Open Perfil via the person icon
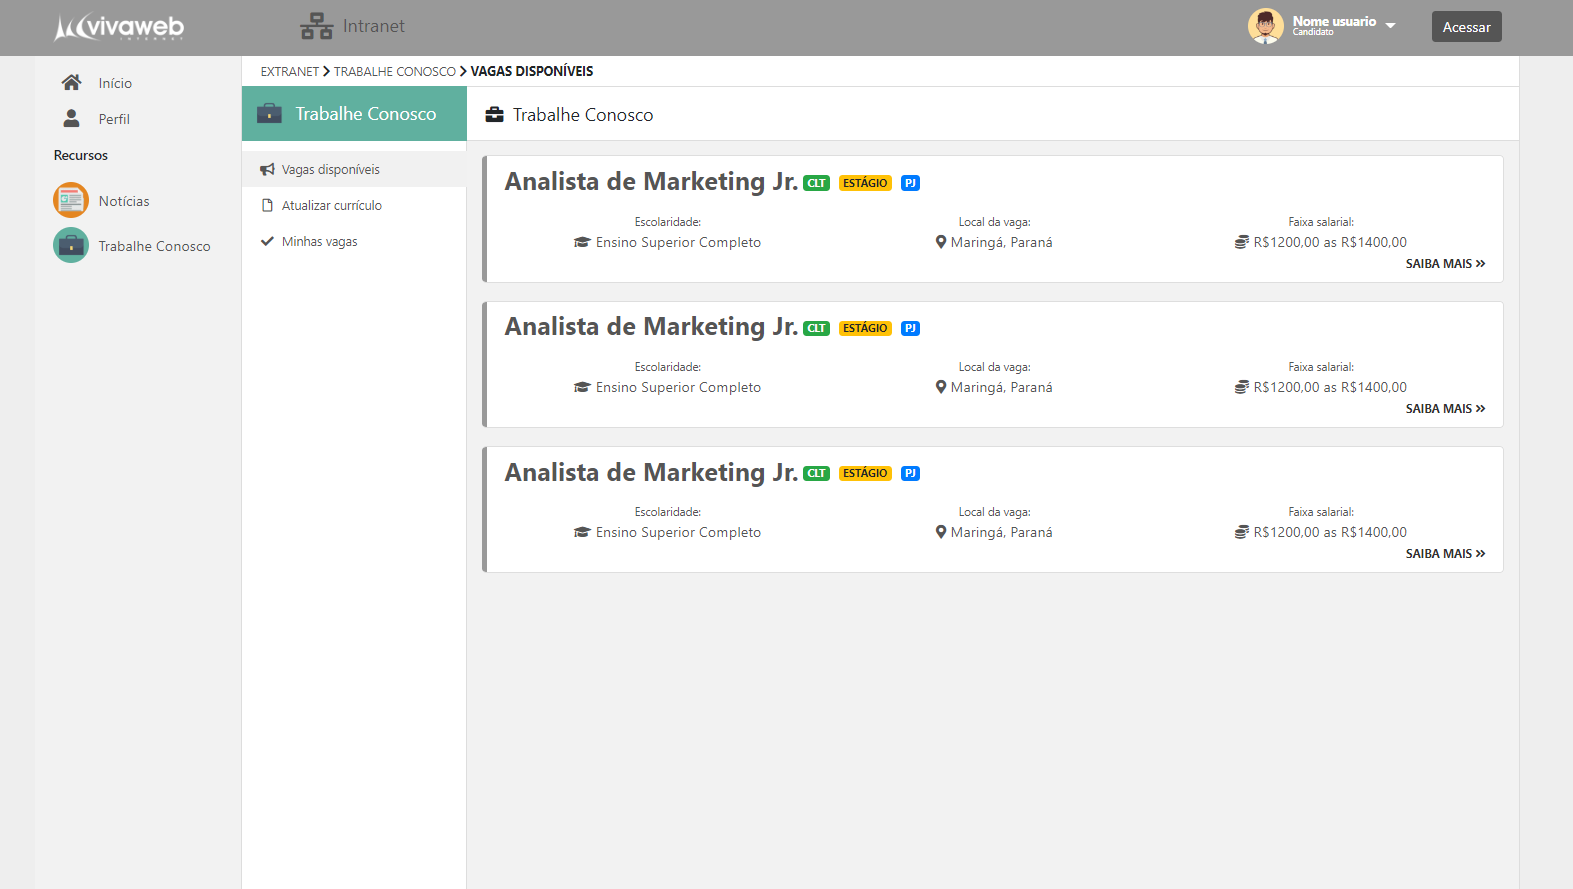The width and height of the screenshot is (1573, 889). pos(71,119)
